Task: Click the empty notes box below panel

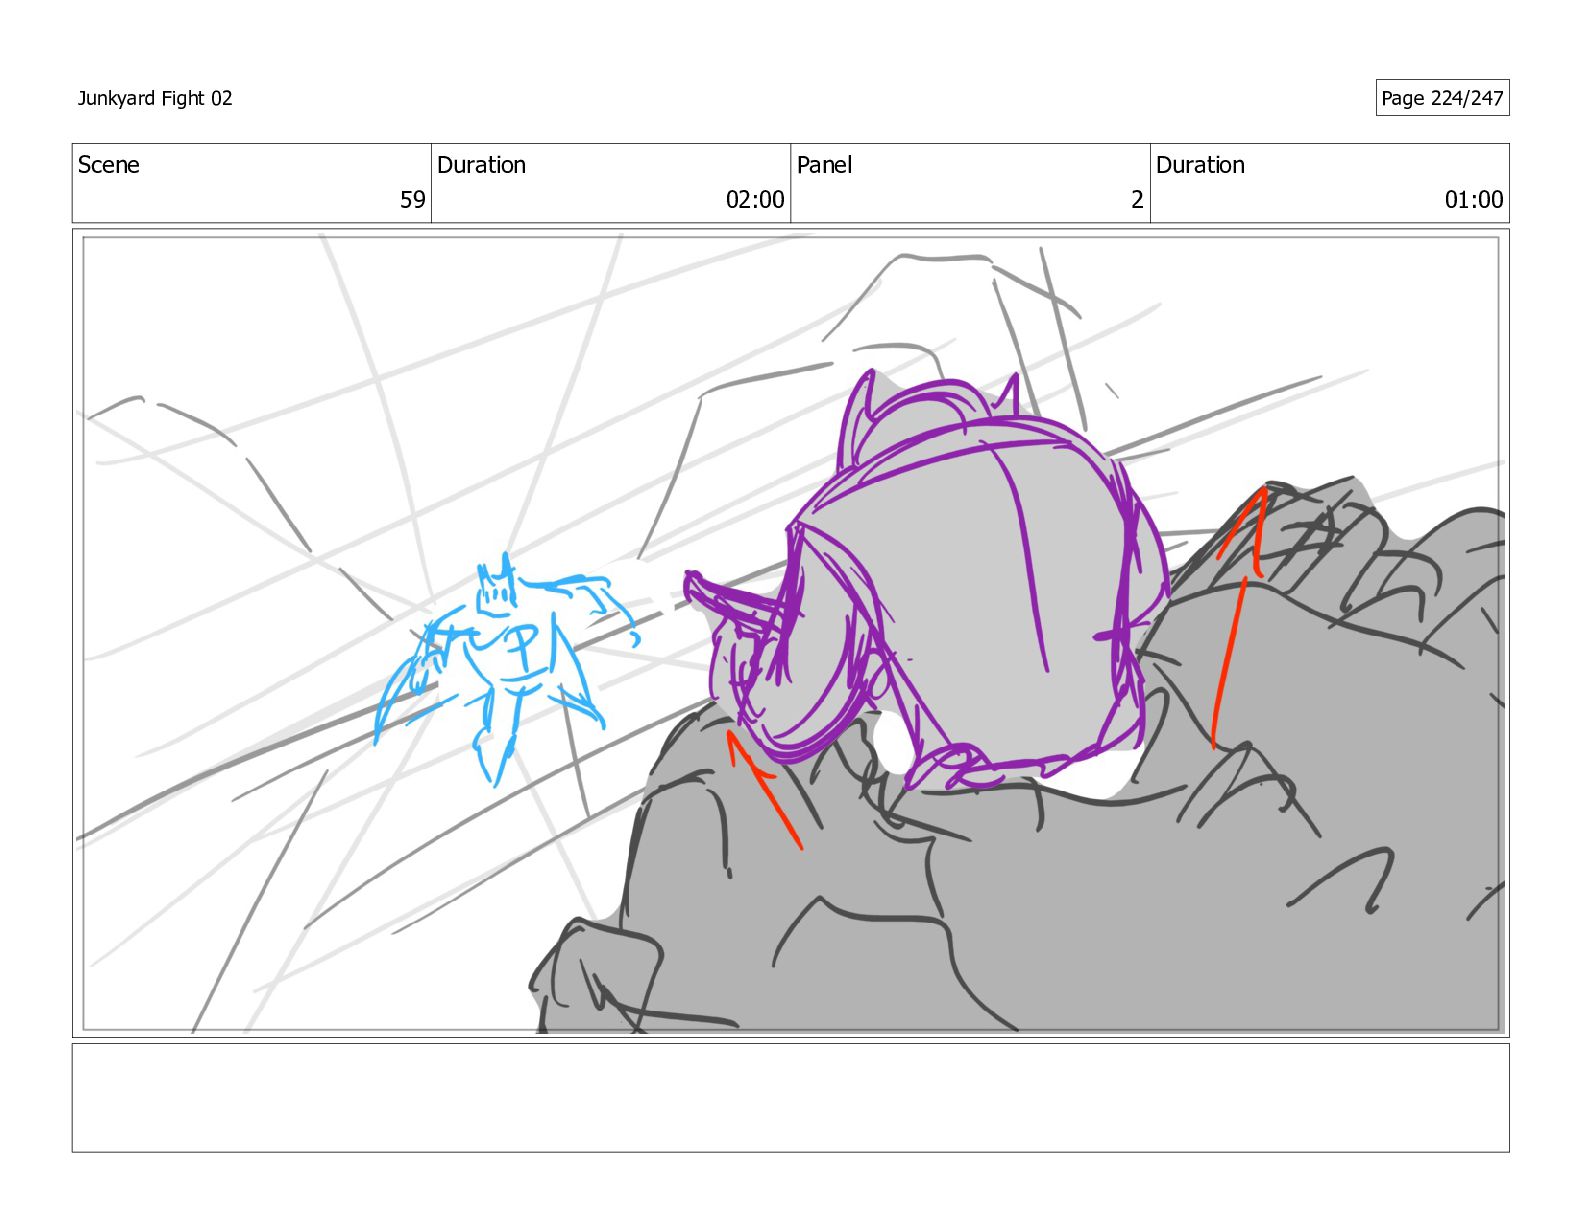Action: click(791, 1098)
